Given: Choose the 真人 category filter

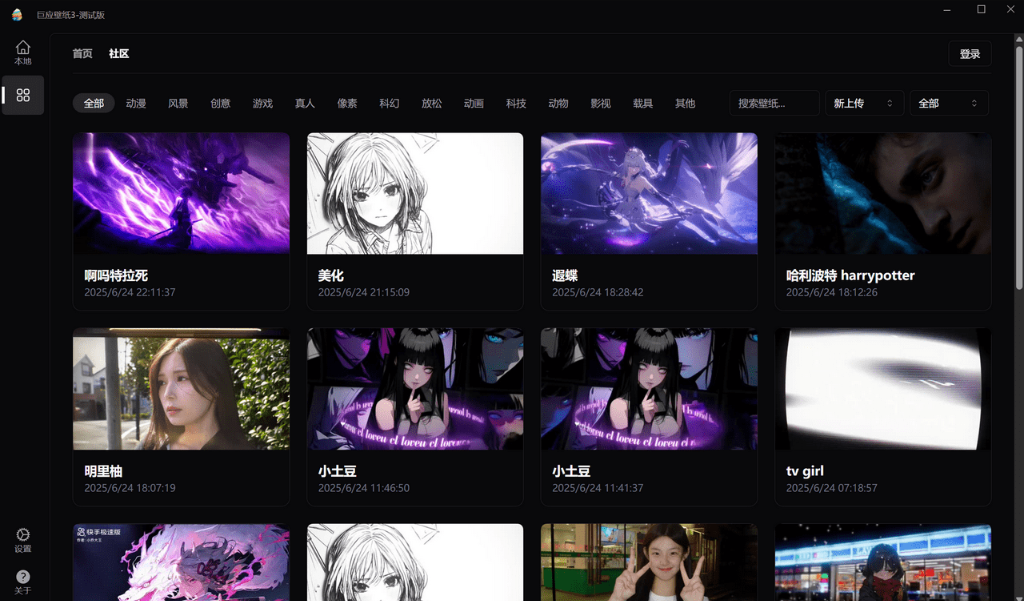Looking at the screenshot, I should pos(304,103).
